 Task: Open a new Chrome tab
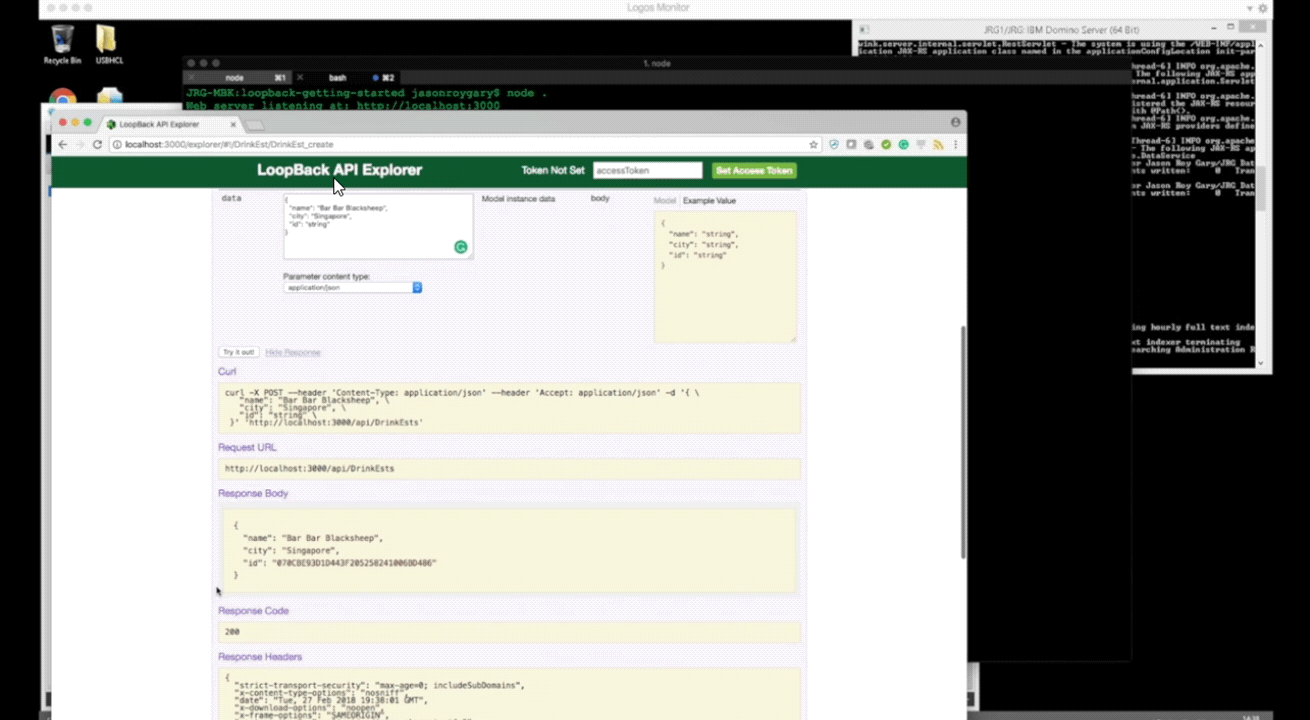pyautogui.click(x=255, y=125)
